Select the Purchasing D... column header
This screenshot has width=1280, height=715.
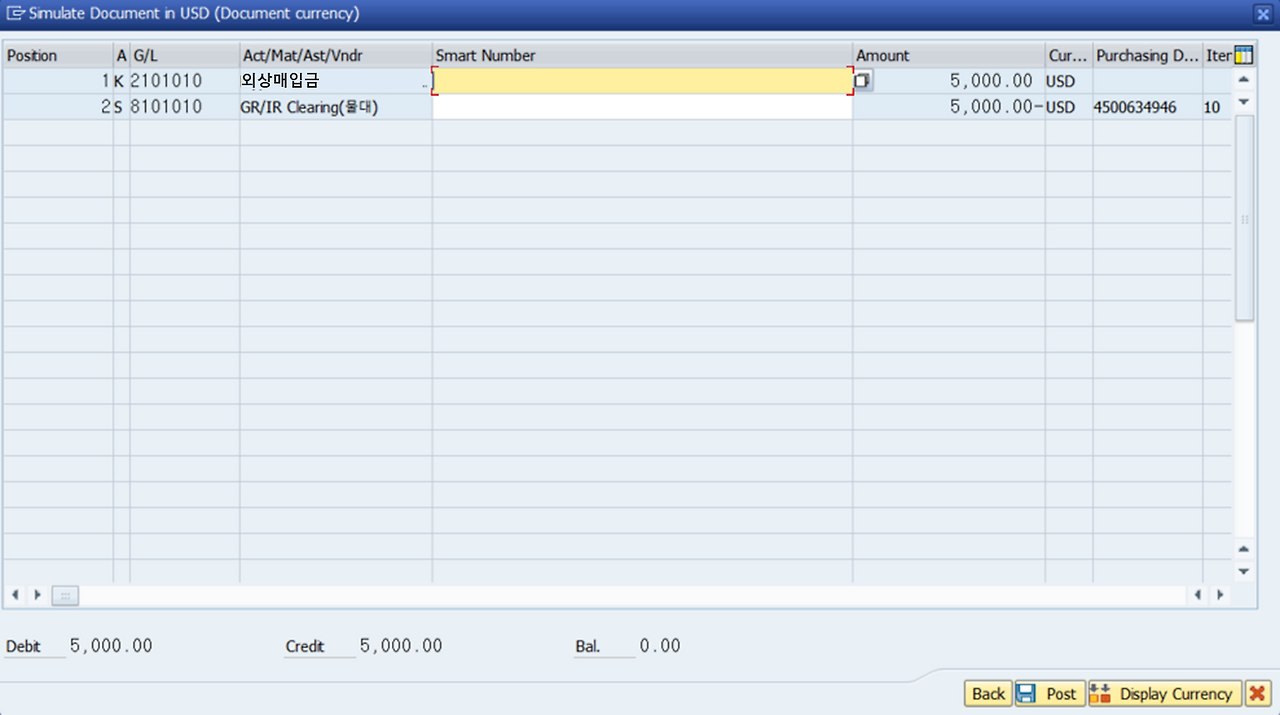pyautogui.click(x=1148, y=56)
